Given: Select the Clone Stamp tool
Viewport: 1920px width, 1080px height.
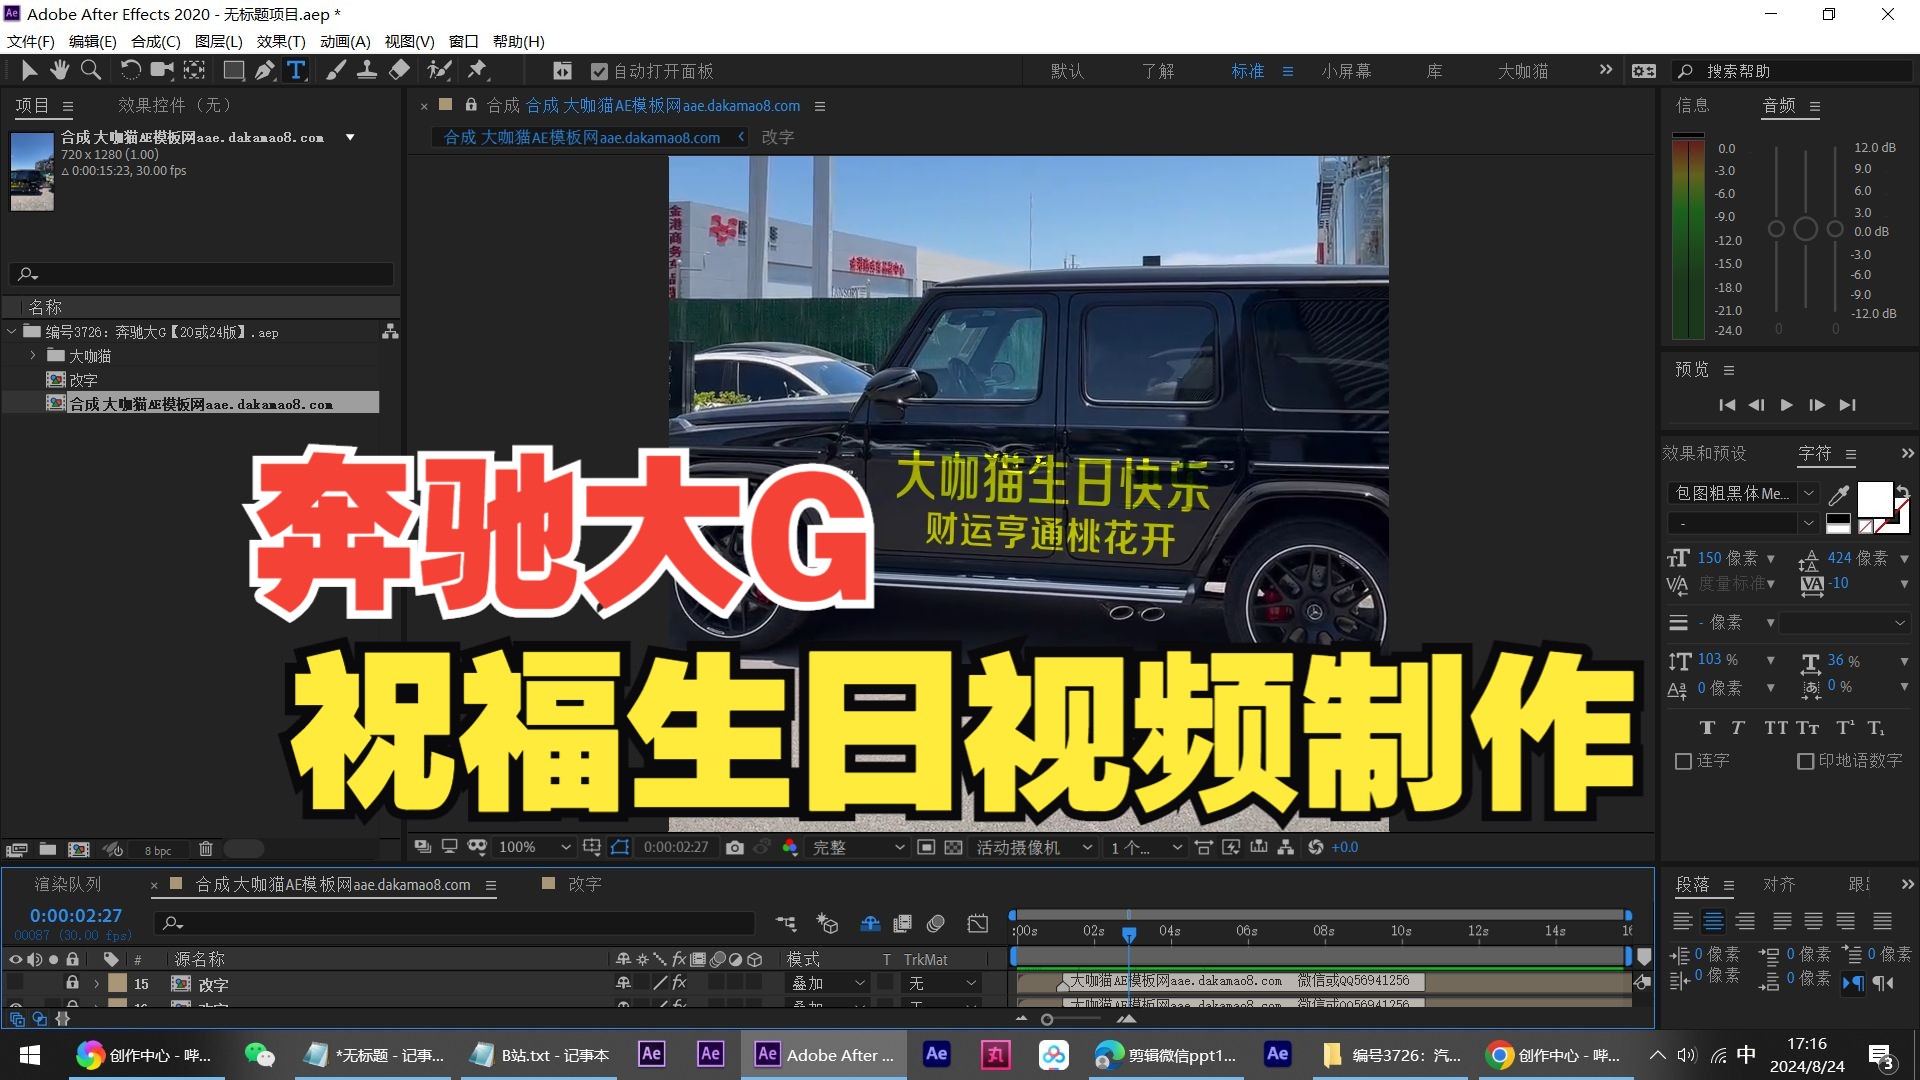Looking at the screenshot, I should click(367, 70).
